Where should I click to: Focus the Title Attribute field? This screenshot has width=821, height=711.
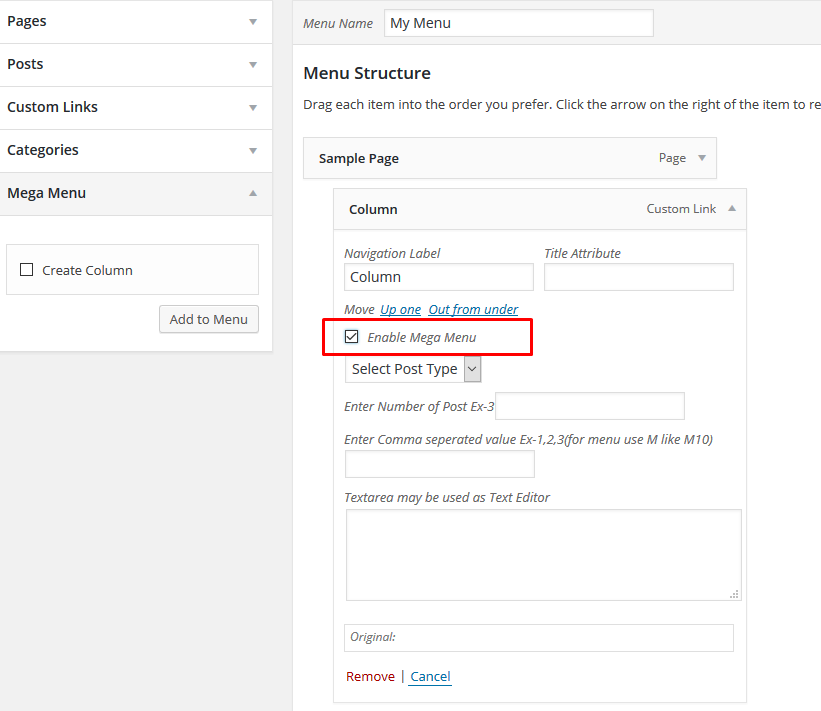[x=639, y=277]
